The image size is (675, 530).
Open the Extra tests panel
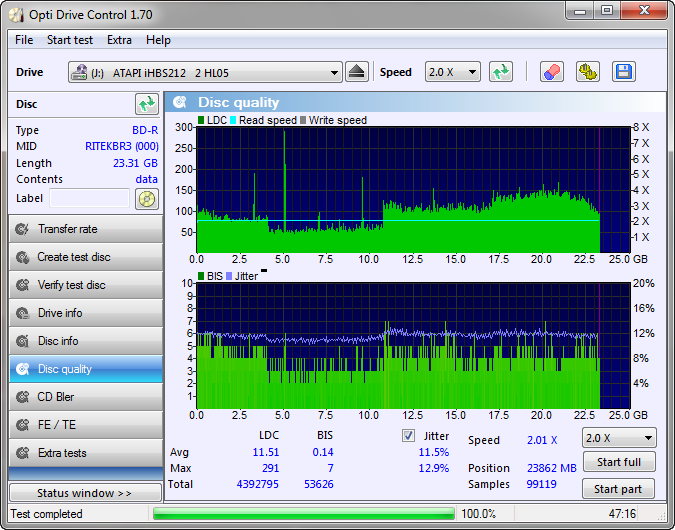(x=86, y=453)
